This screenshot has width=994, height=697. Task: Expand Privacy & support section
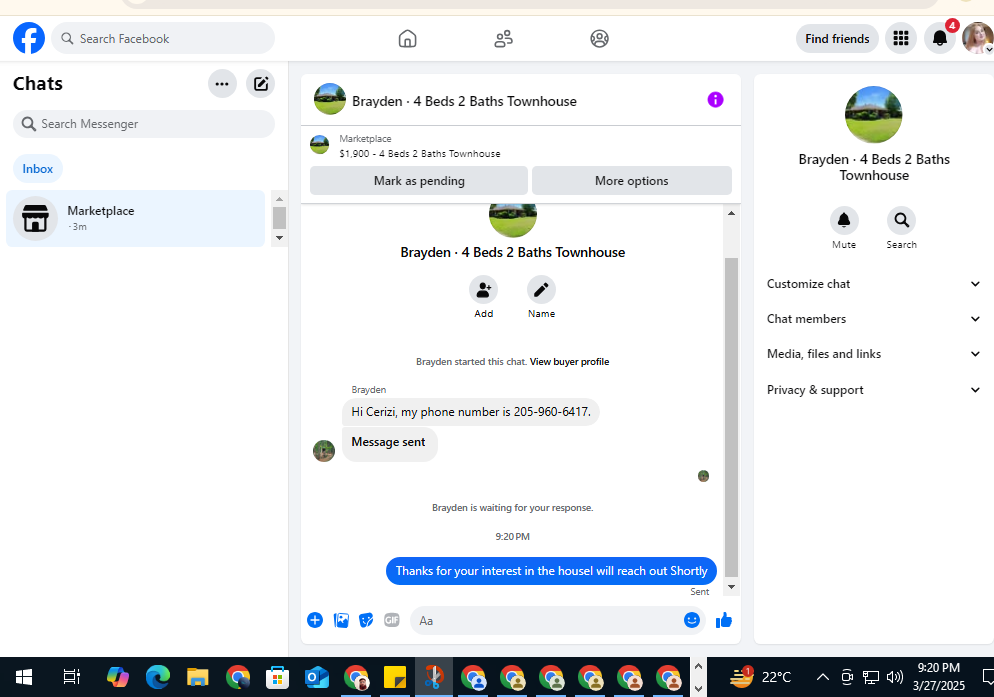(x=874, y=390)
